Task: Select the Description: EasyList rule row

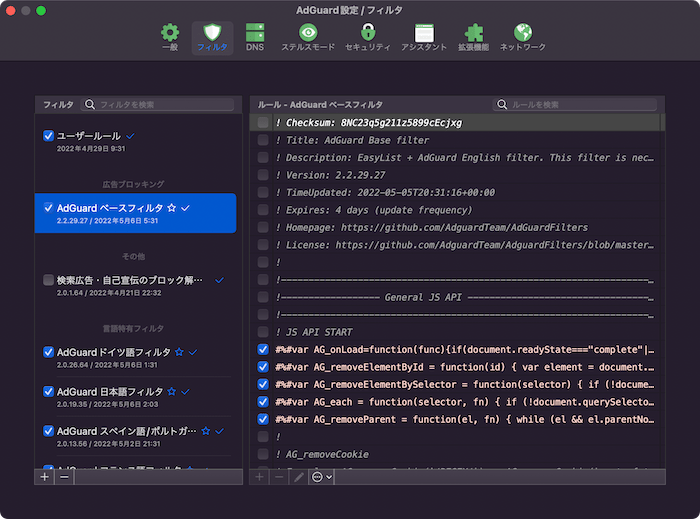Action: [455, 158]
